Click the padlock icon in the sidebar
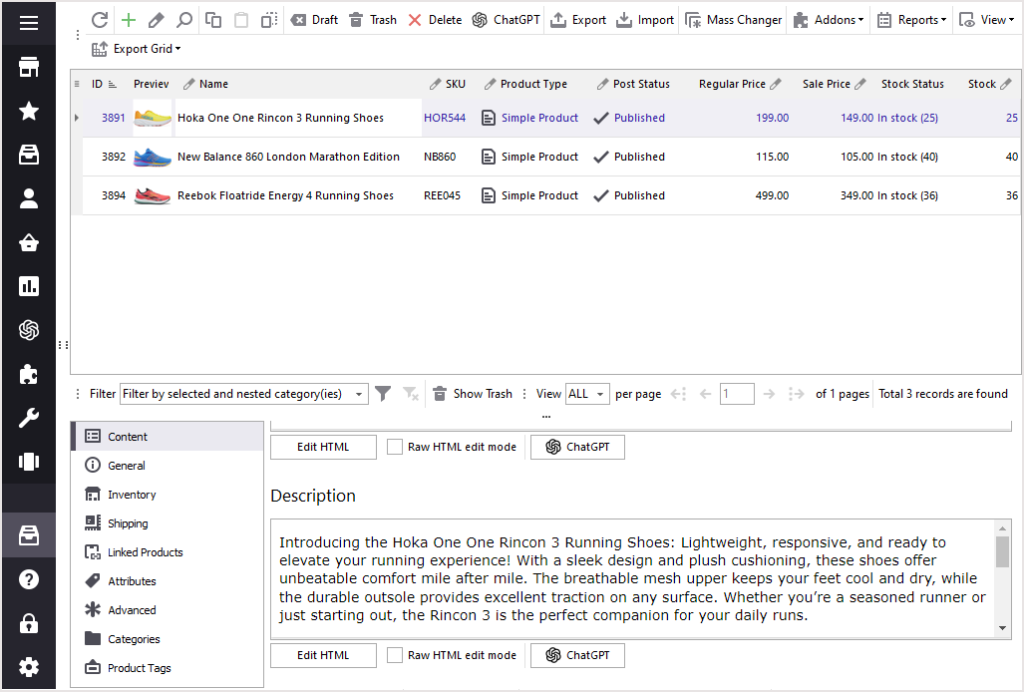1024x692 pixels. point(29,623)
